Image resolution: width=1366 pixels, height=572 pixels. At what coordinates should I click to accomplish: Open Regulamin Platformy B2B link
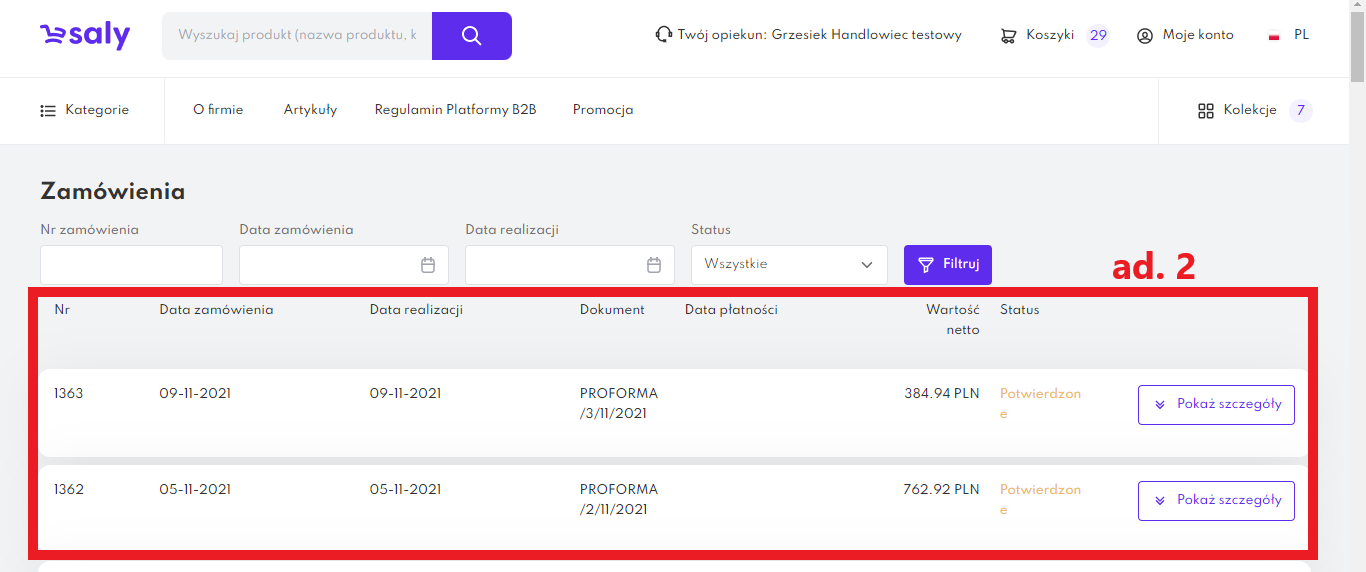click(x=455, y=110)
